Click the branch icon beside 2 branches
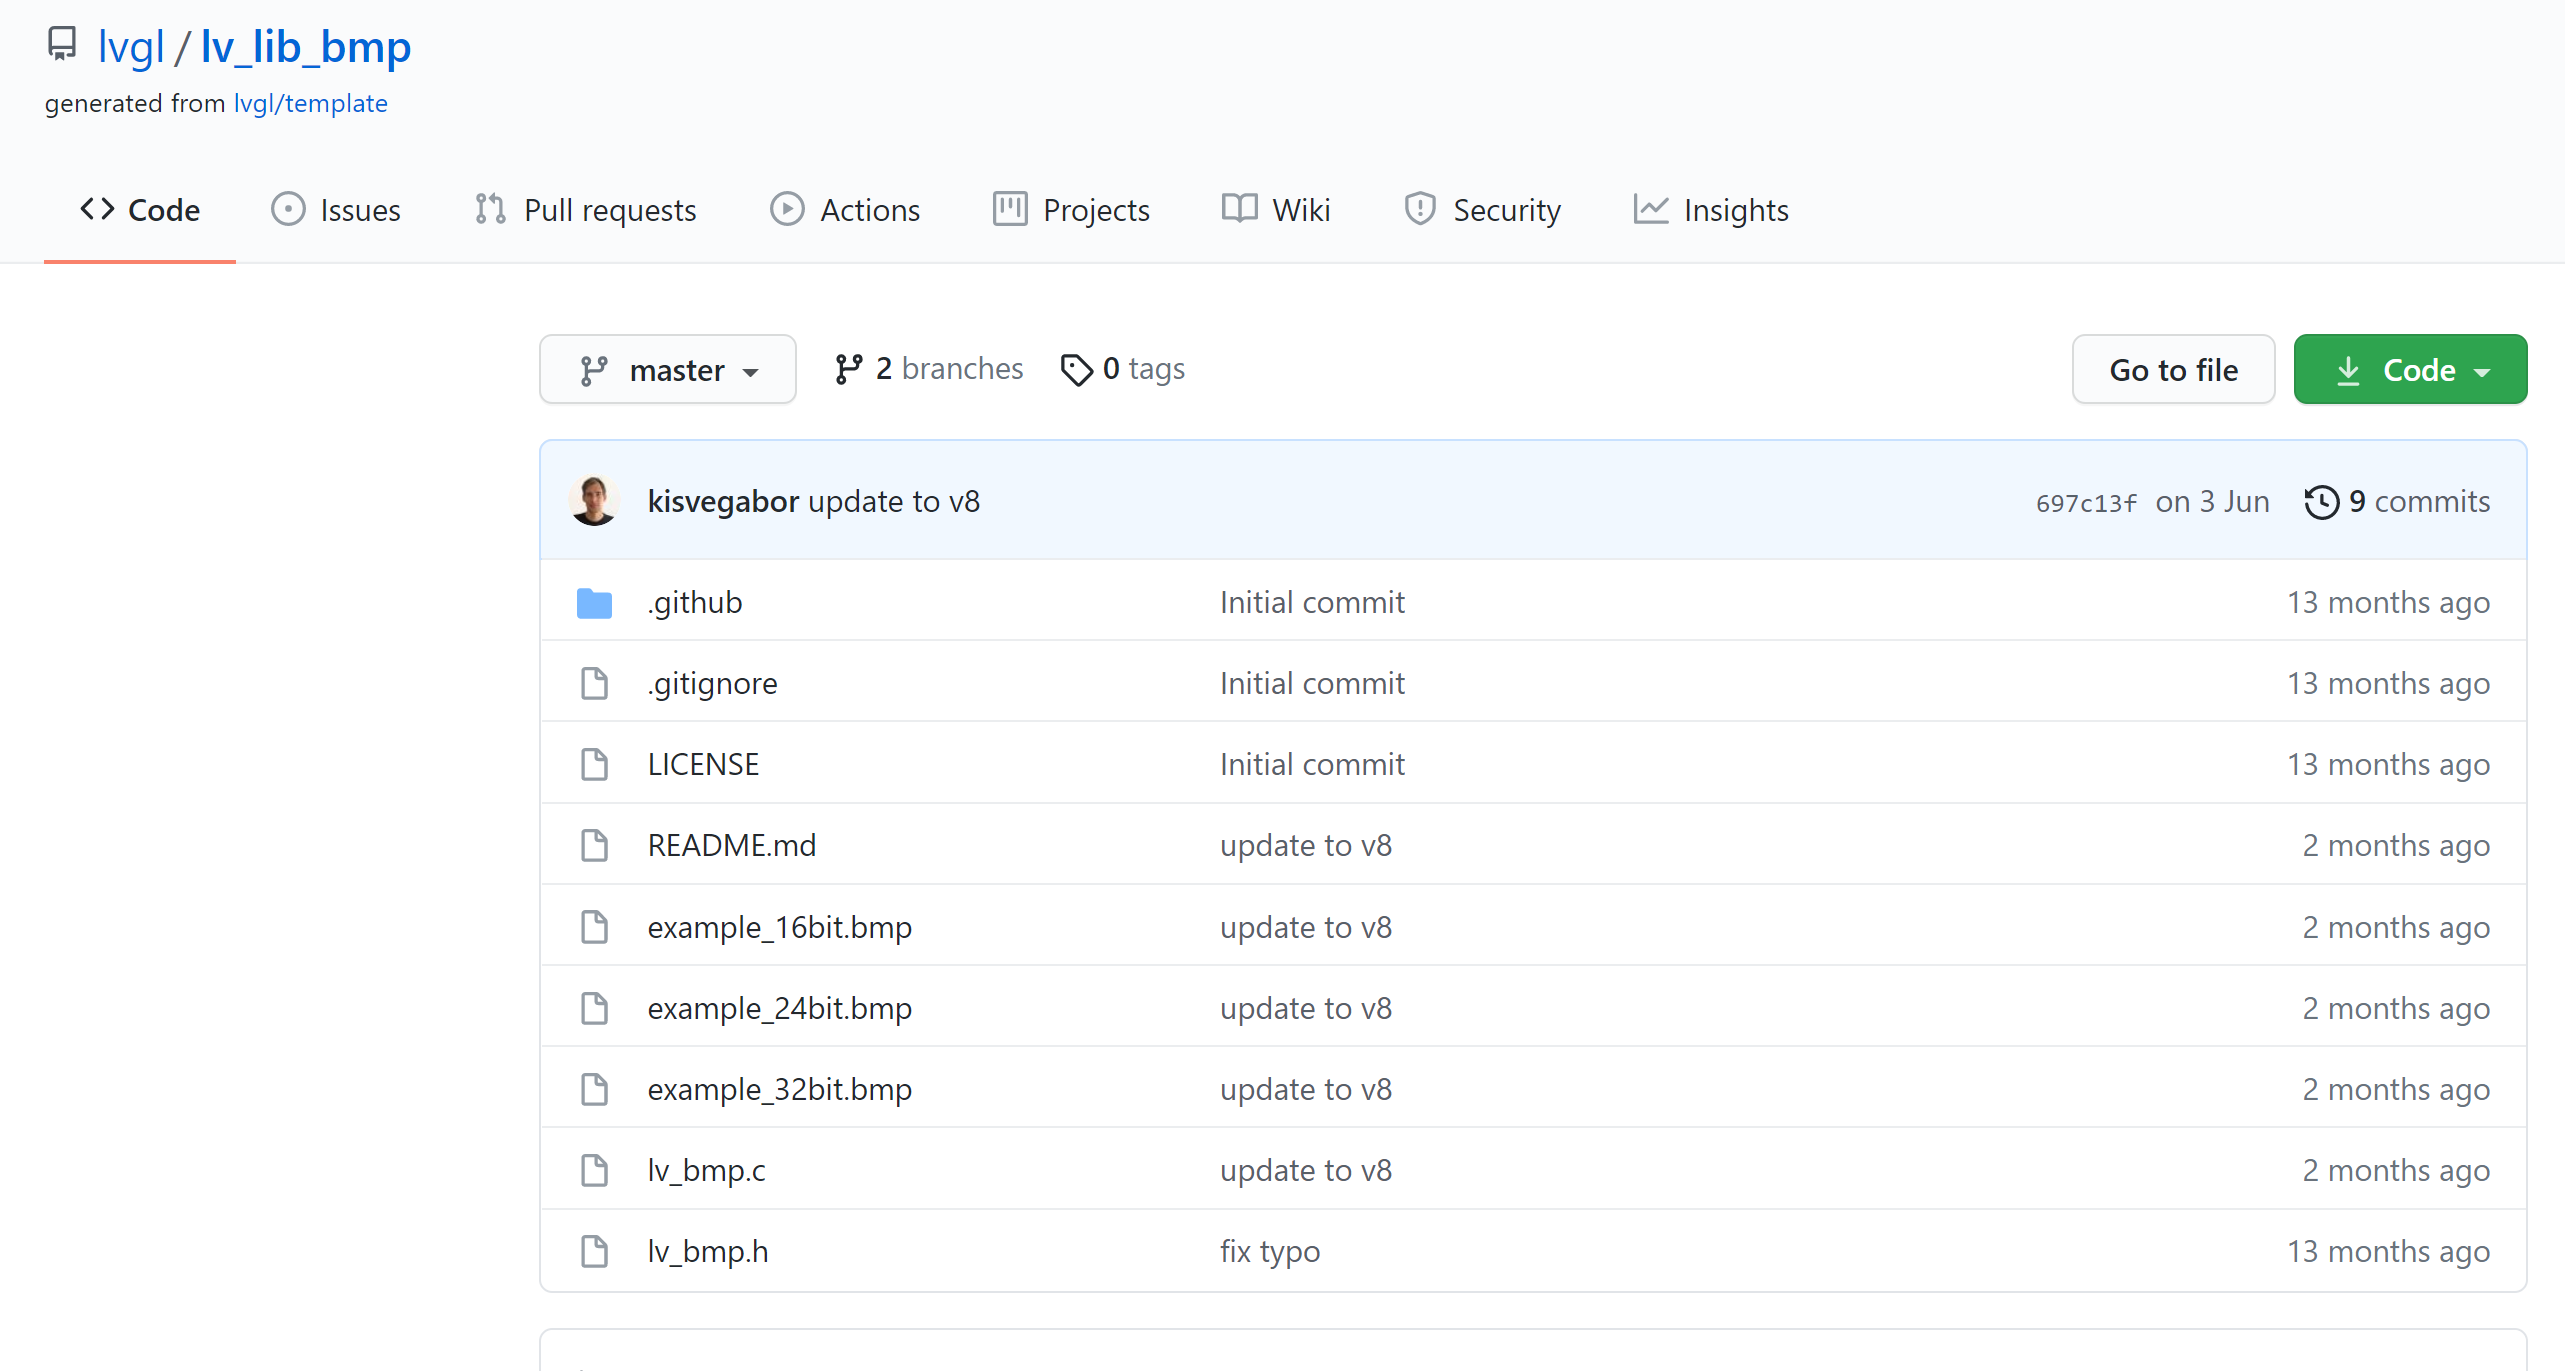The width and height of the screenshot is (2565, 1371). coord(848,370)
